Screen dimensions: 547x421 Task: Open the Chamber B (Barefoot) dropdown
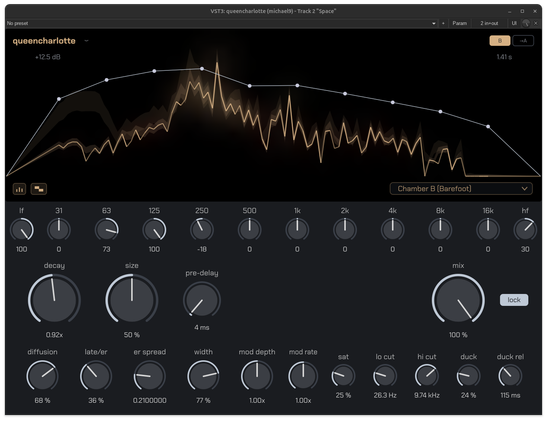point(461,189)
